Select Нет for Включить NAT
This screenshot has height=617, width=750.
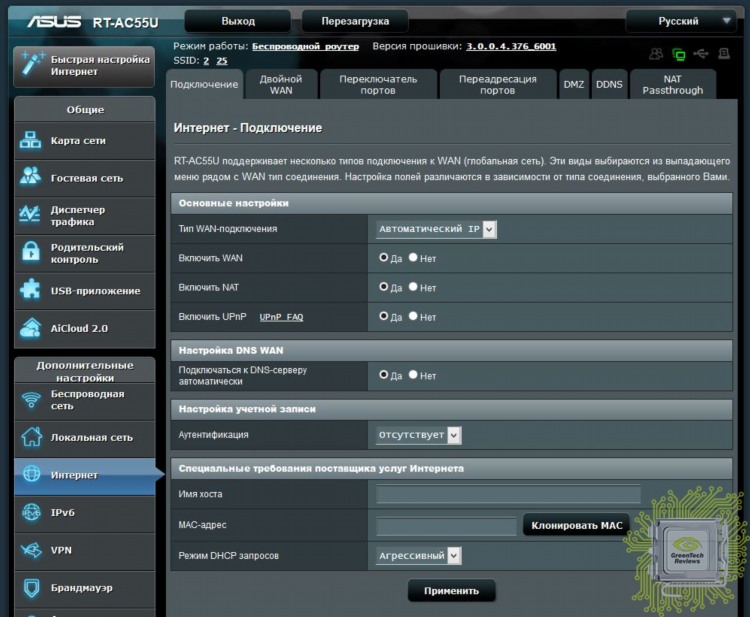(x=413, y=286)
